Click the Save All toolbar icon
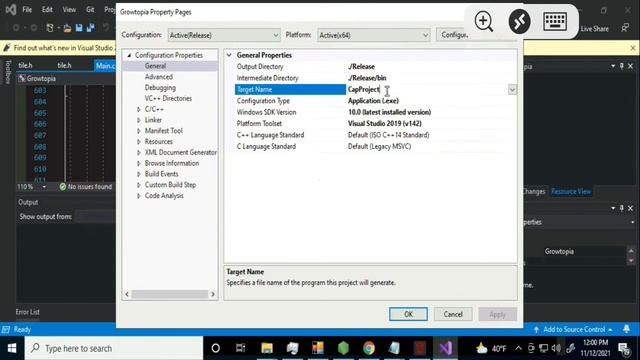 (90, 28)
